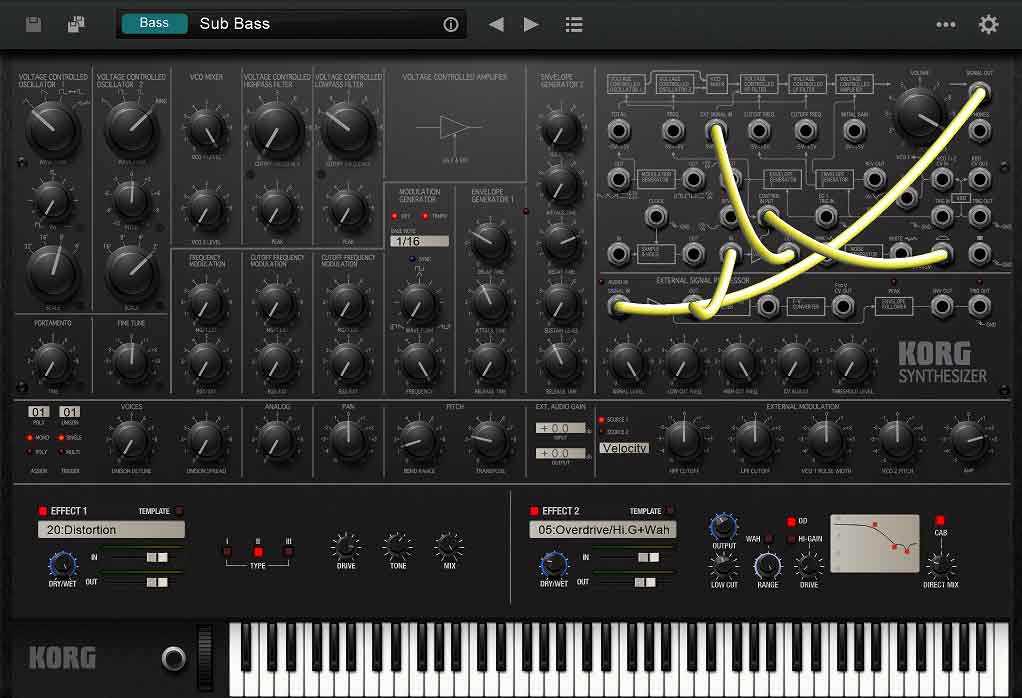Screen dimensions: 1022x698
Task: Toggle Effect 2 on/off LED
Action: tap(534, 511)
